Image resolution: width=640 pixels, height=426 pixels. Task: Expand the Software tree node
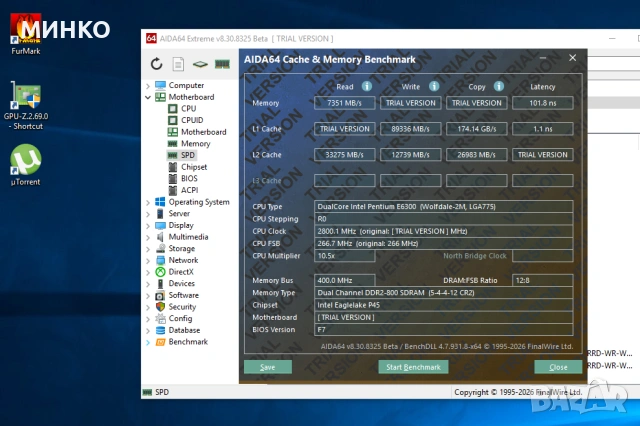coord(148,296)
